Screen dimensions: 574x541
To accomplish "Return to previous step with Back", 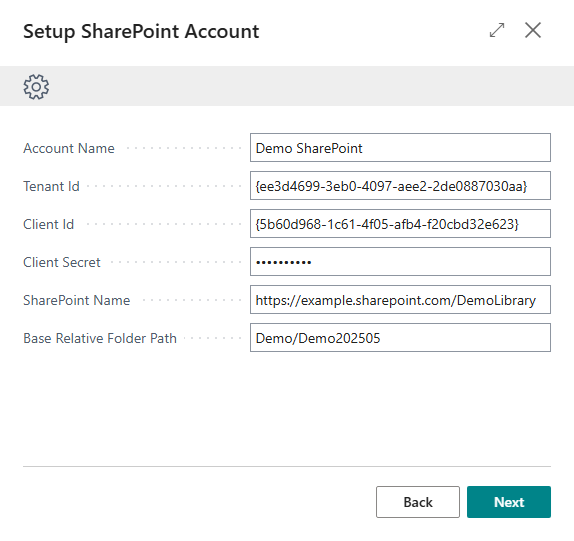I will [418, 502].
